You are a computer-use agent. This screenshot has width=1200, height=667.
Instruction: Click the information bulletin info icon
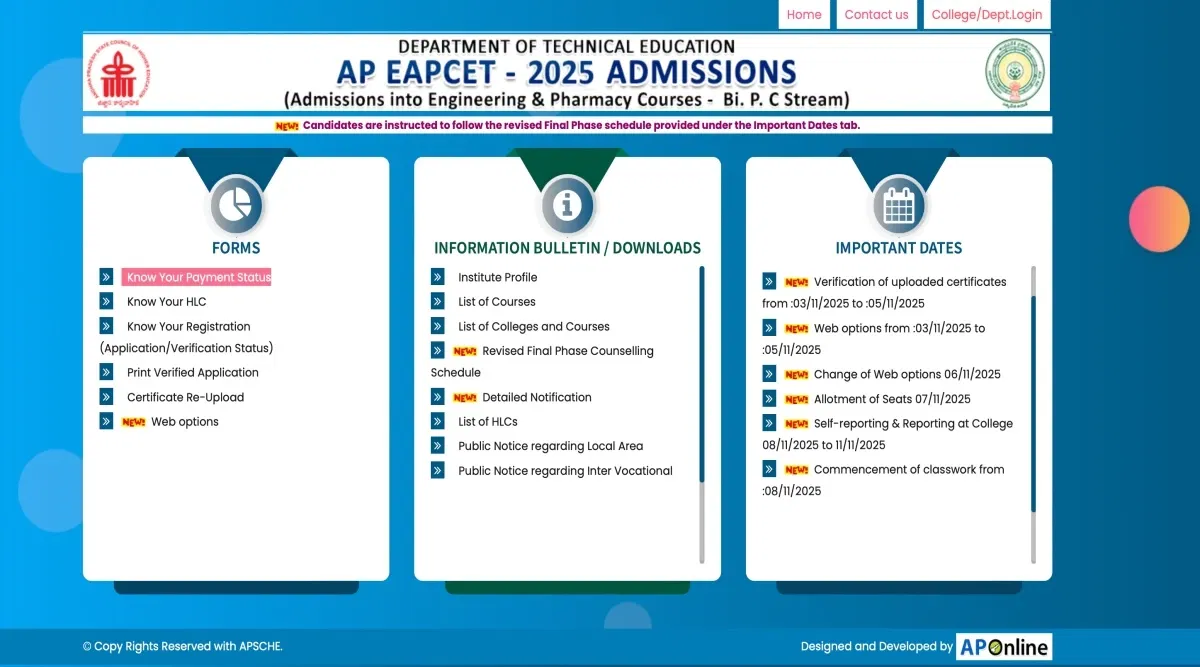click(567, 206)
